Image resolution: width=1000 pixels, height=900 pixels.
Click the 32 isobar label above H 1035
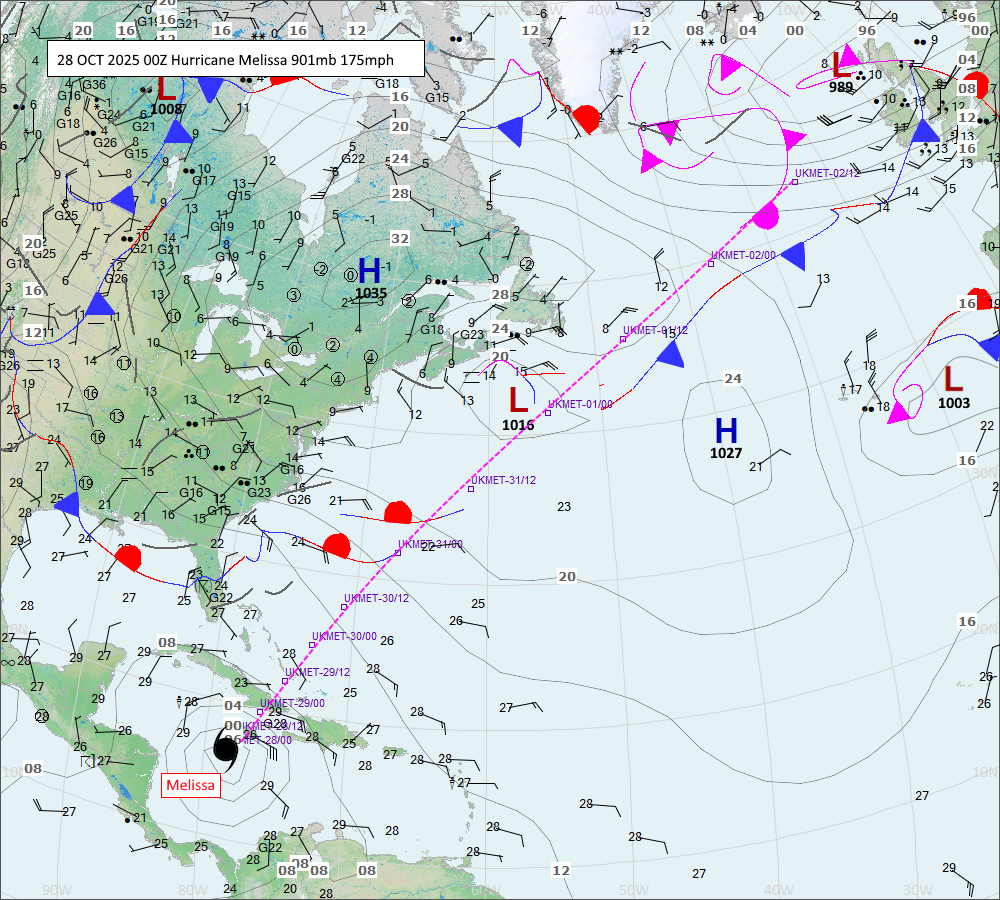tap(400, 238)
